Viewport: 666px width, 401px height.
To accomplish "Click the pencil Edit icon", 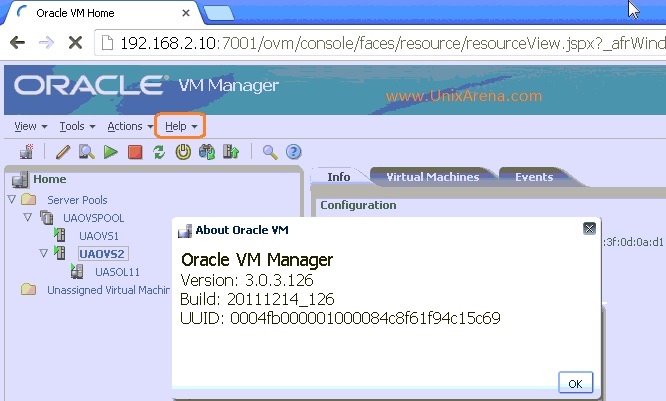I will (x=63, y=152).
